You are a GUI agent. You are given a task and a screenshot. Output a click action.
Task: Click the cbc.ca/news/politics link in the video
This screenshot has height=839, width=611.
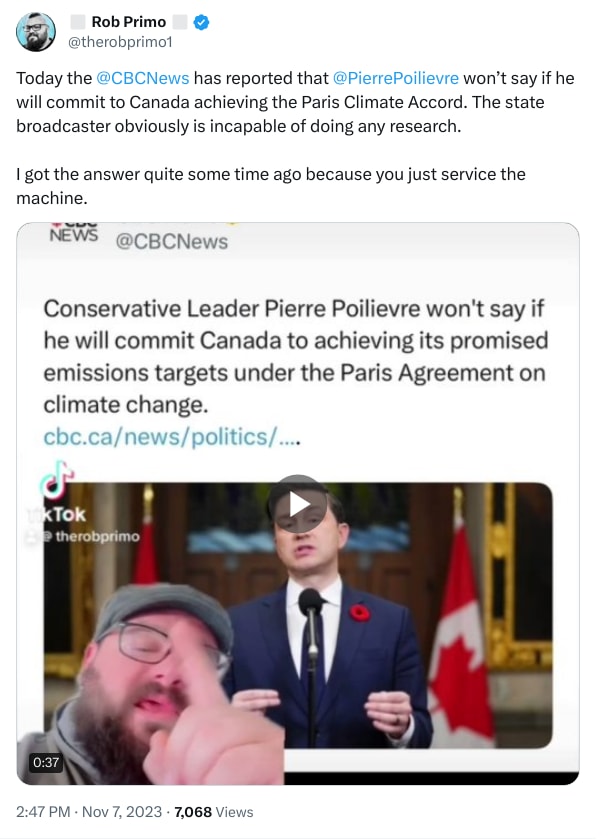[x=173, y=437]
